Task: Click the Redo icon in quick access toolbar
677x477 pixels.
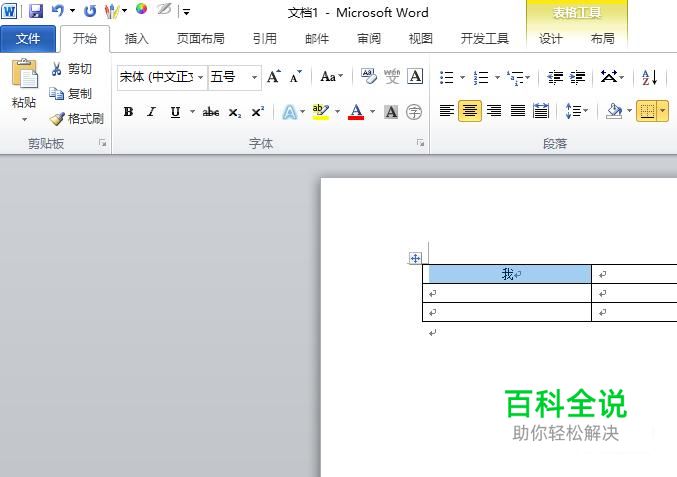Action: (x=90, y=11)
